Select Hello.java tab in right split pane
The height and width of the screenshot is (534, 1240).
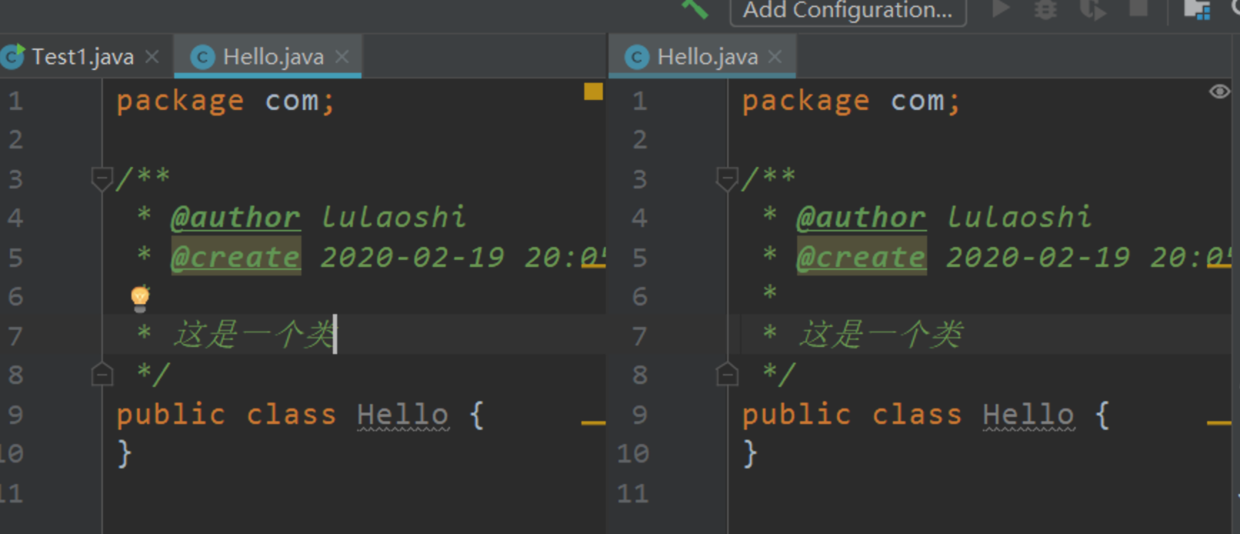706,57
